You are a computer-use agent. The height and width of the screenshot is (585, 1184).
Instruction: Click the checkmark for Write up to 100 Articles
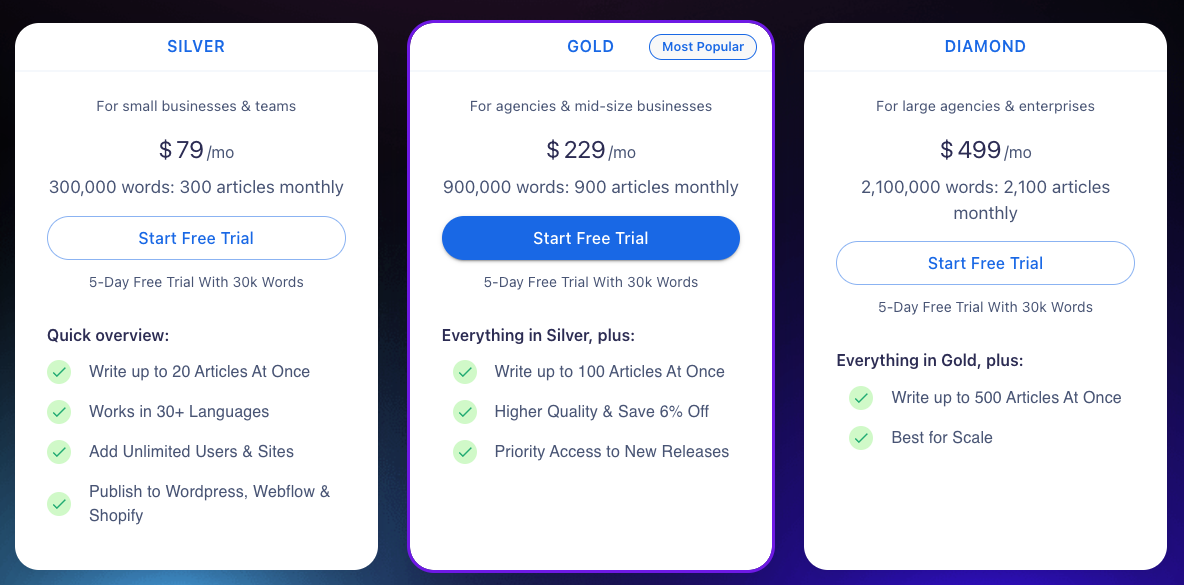[x=465, y=372]
